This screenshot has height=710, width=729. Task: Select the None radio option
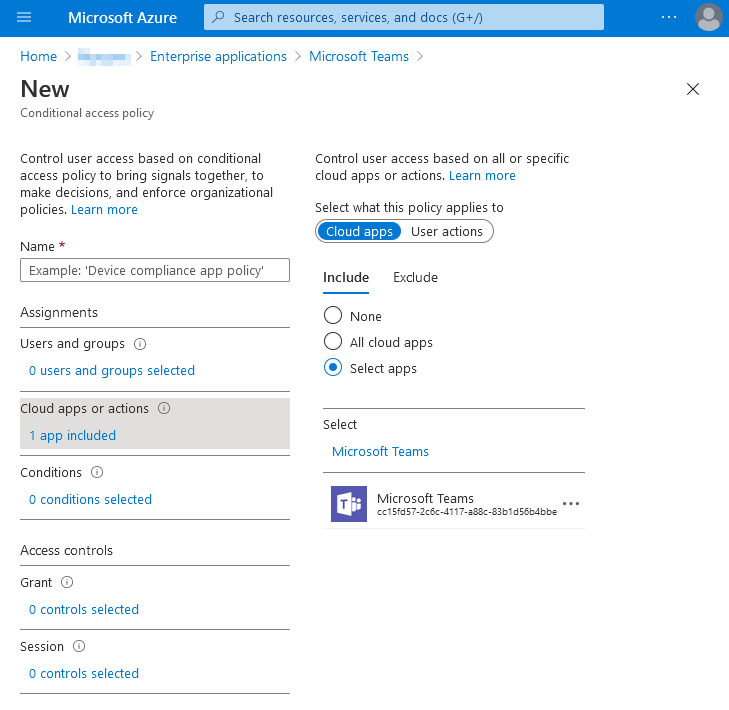pyautogui.click(x=333, y=316)
